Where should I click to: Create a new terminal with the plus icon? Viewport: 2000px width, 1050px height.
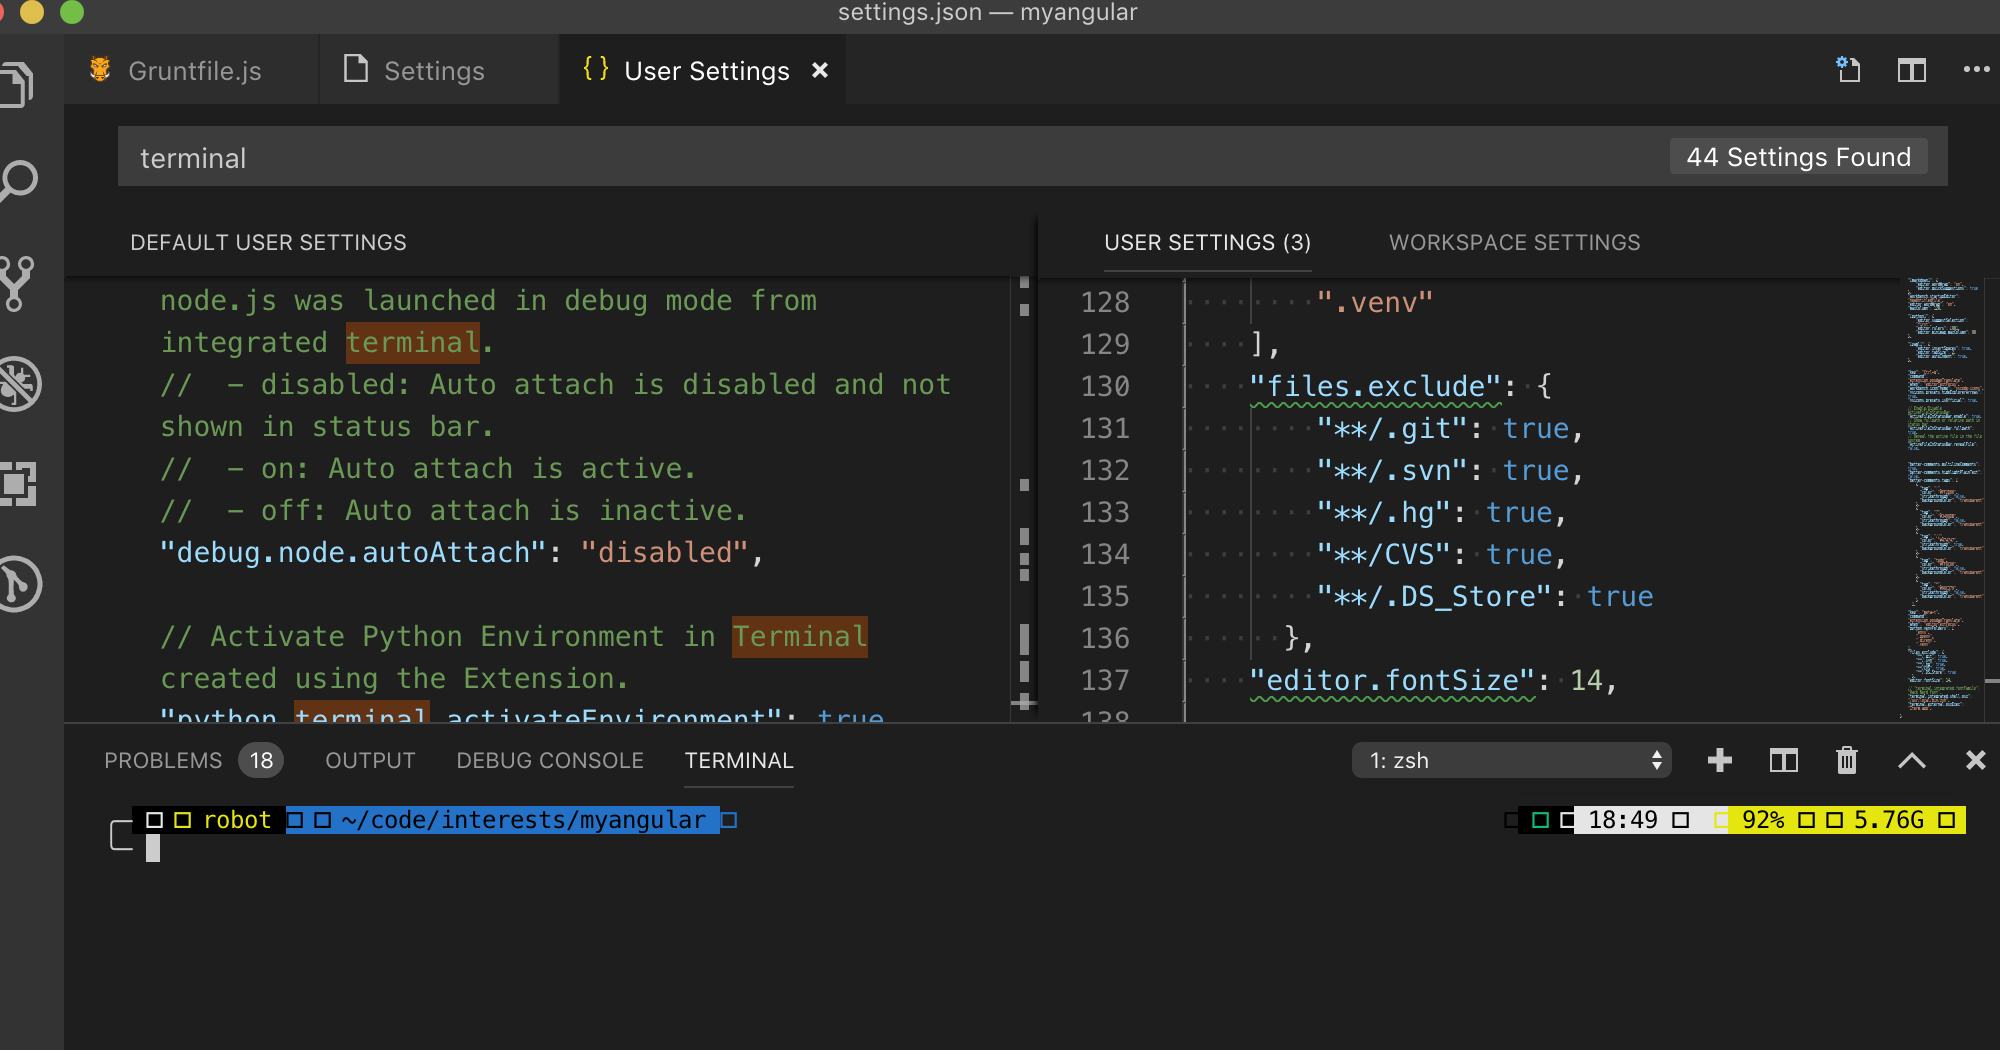click(x=1720, y=760)
